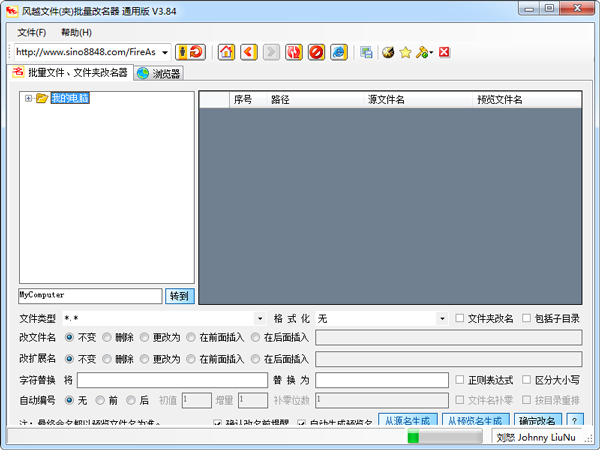Click the paint palette toolbar icon
600x450 pixels.
388,52
